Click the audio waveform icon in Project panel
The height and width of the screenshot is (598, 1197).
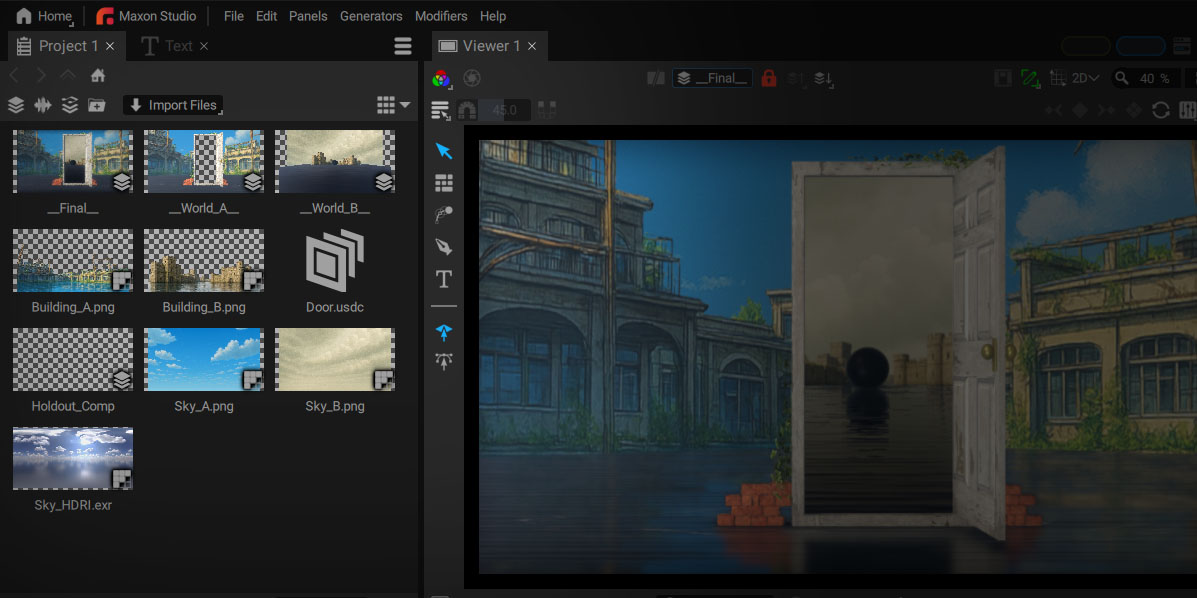pyautogui.click(x=43, y=105)
